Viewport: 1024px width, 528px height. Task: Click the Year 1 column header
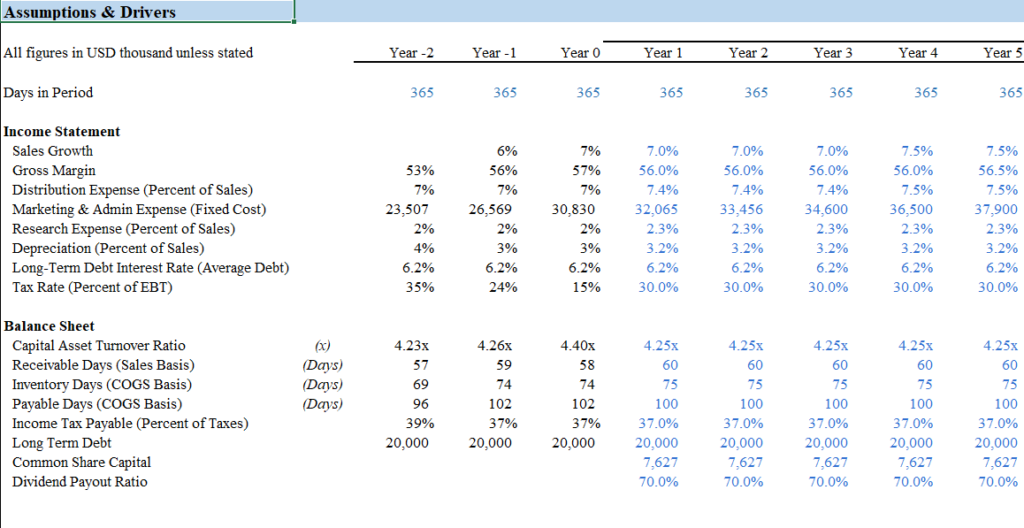pyautogui.click(x=664, y=52)
